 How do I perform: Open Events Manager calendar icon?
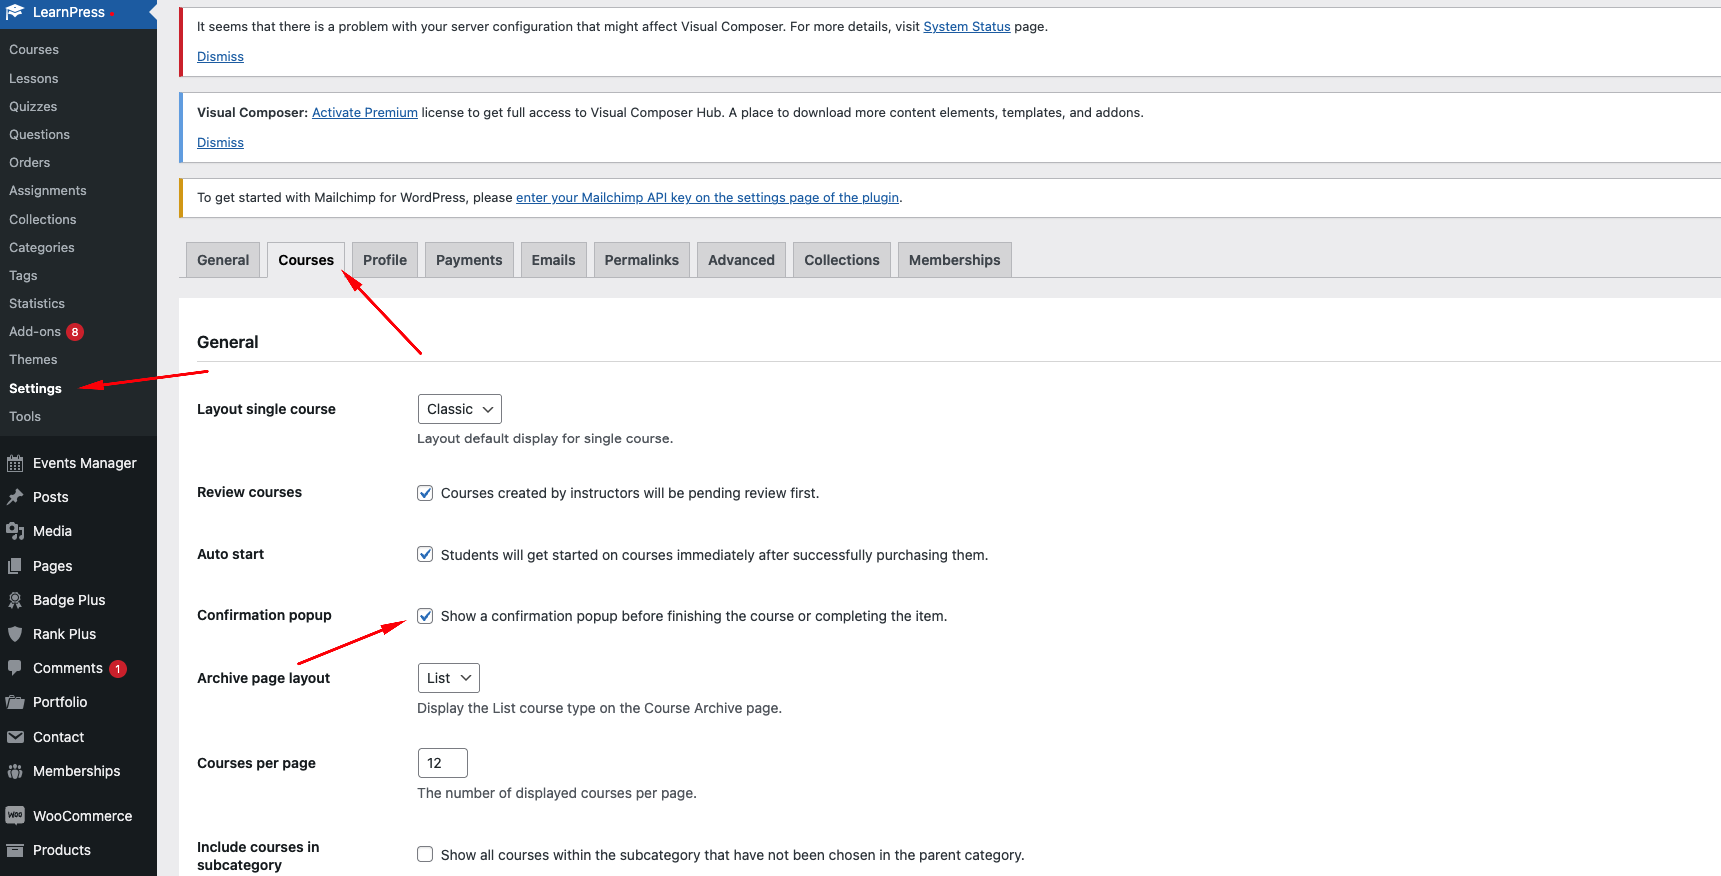click(x=15, y=463)
